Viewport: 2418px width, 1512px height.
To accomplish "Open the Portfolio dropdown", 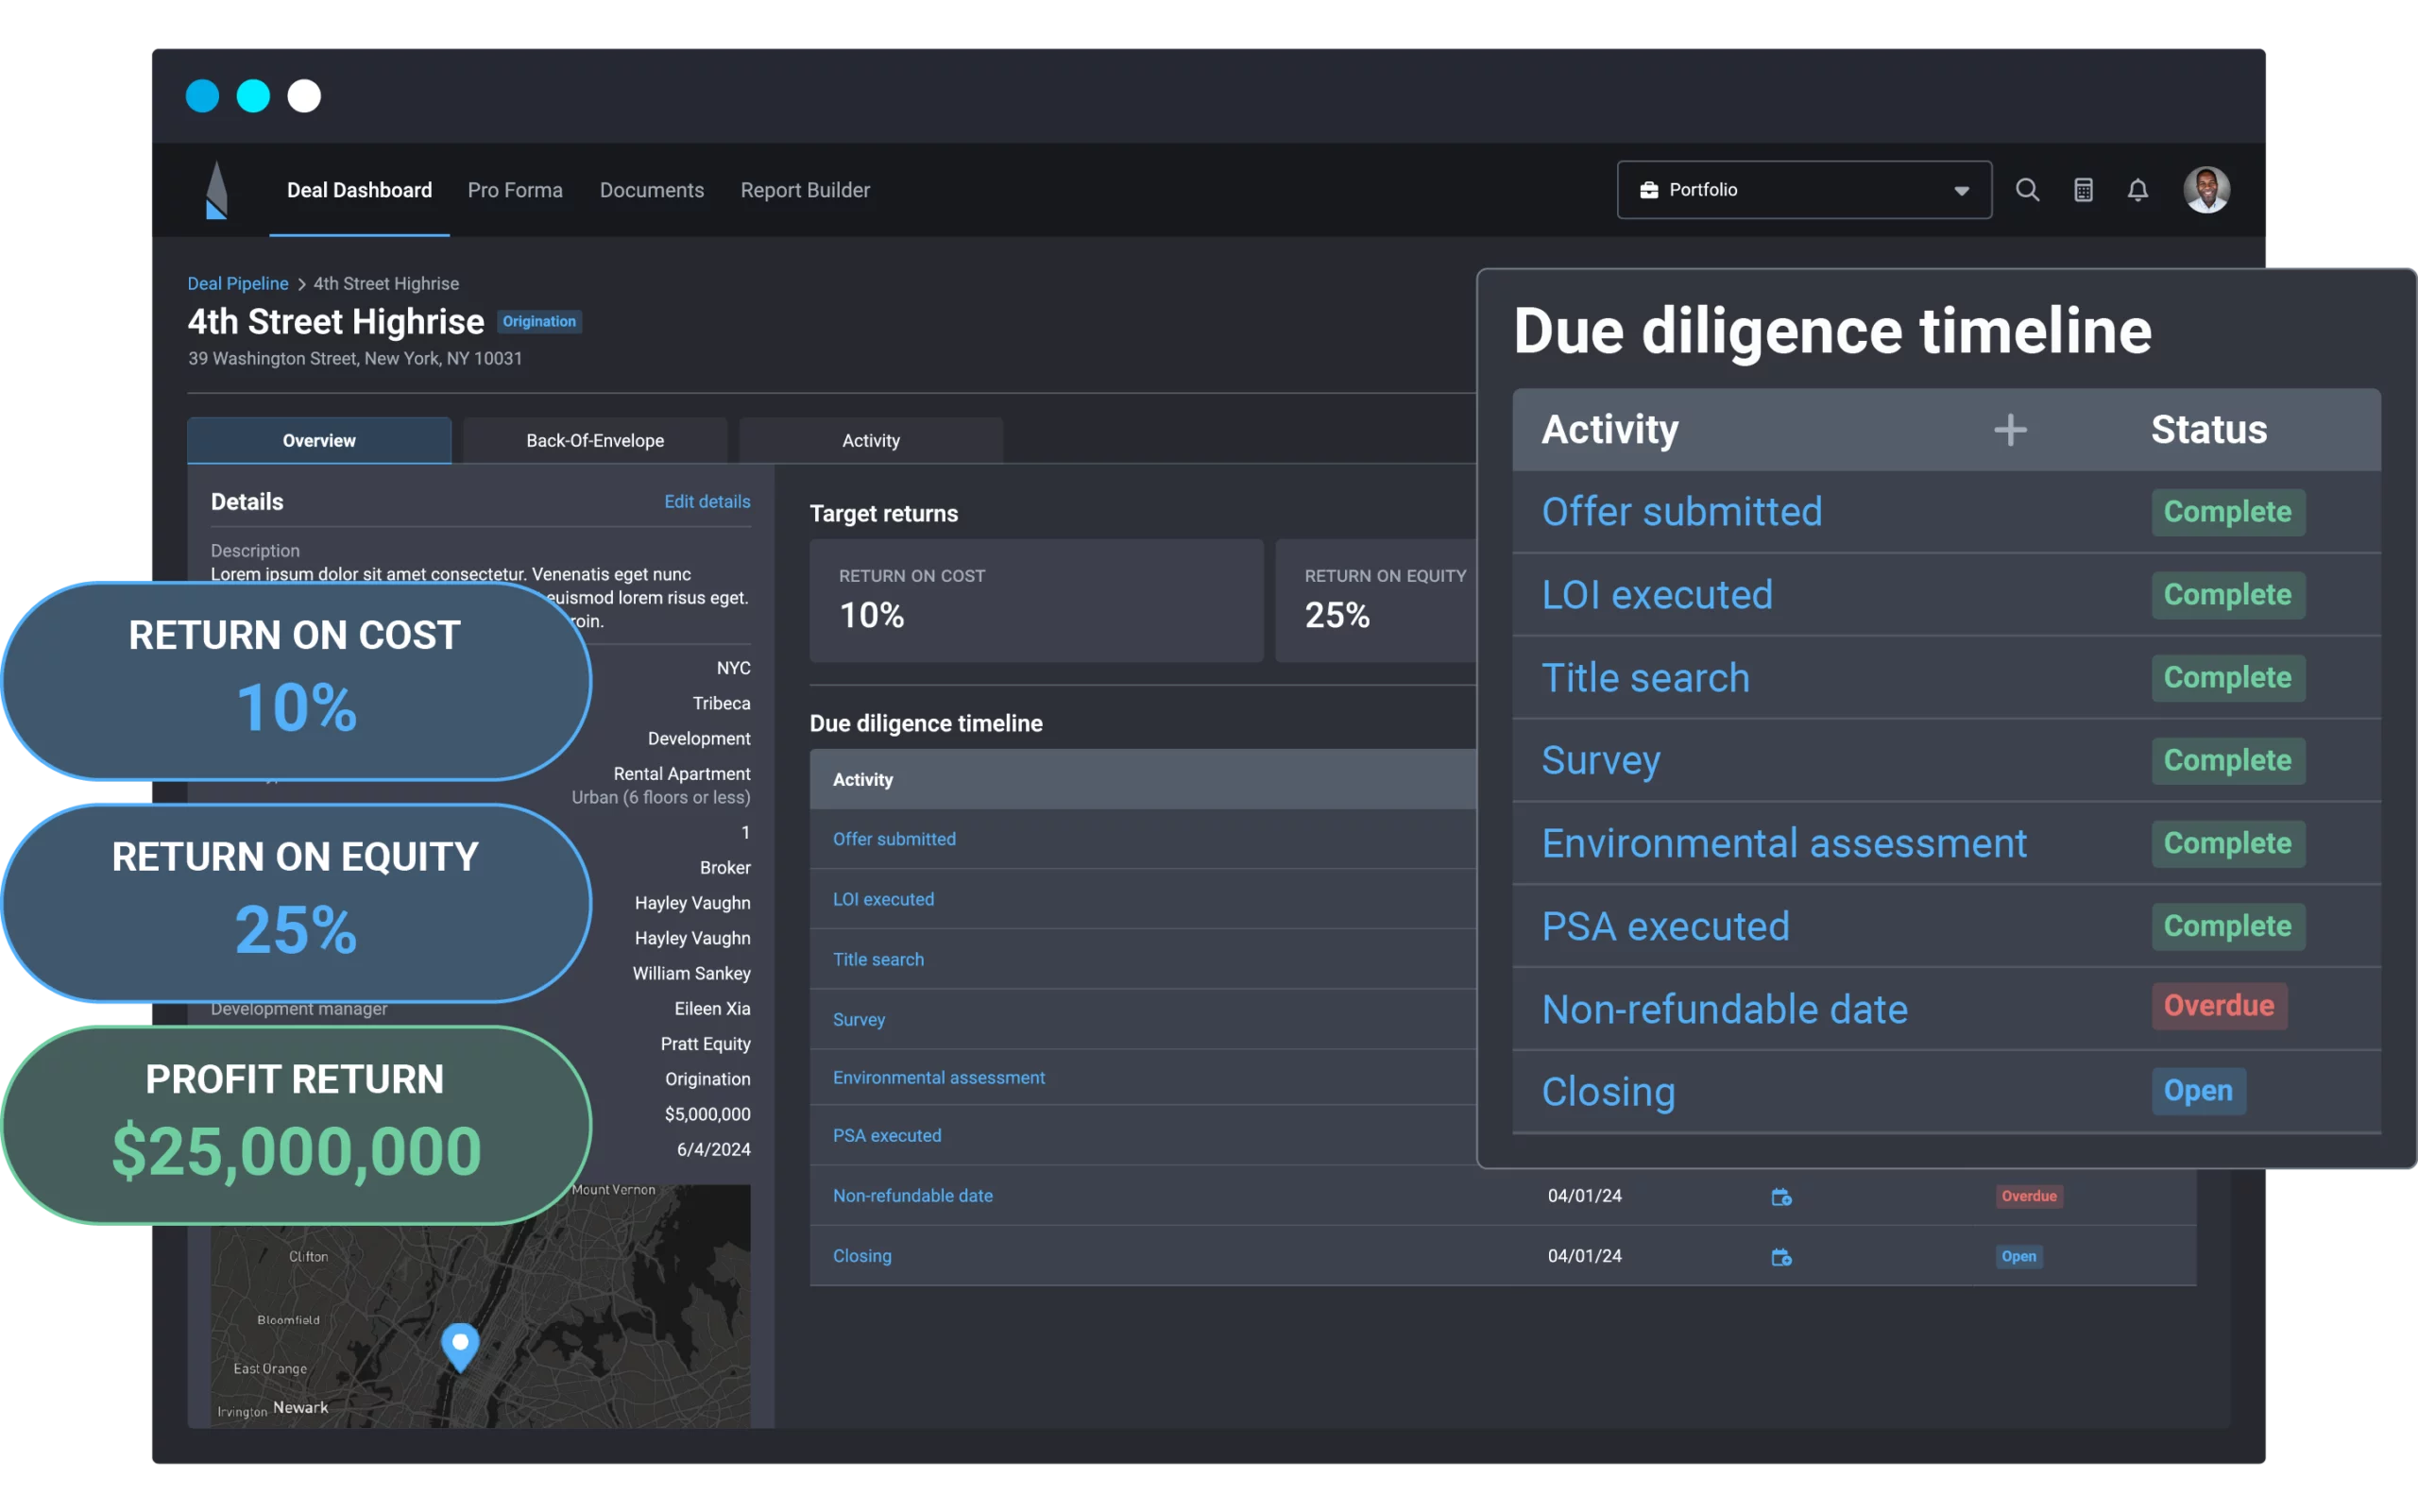I will point(1804,190).
